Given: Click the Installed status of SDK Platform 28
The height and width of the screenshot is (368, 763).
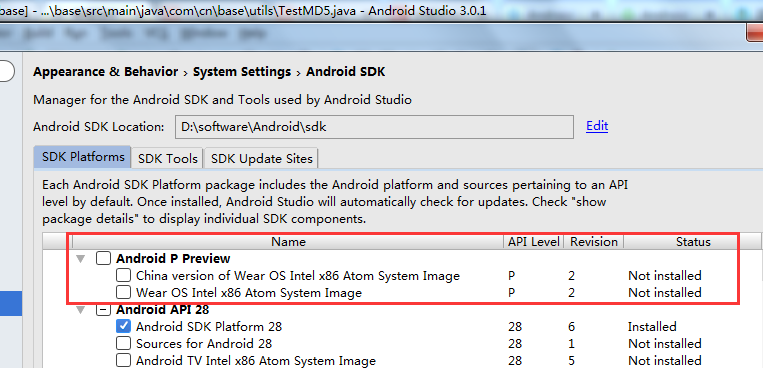Looking at the screenshot, I should click(652, 326).
